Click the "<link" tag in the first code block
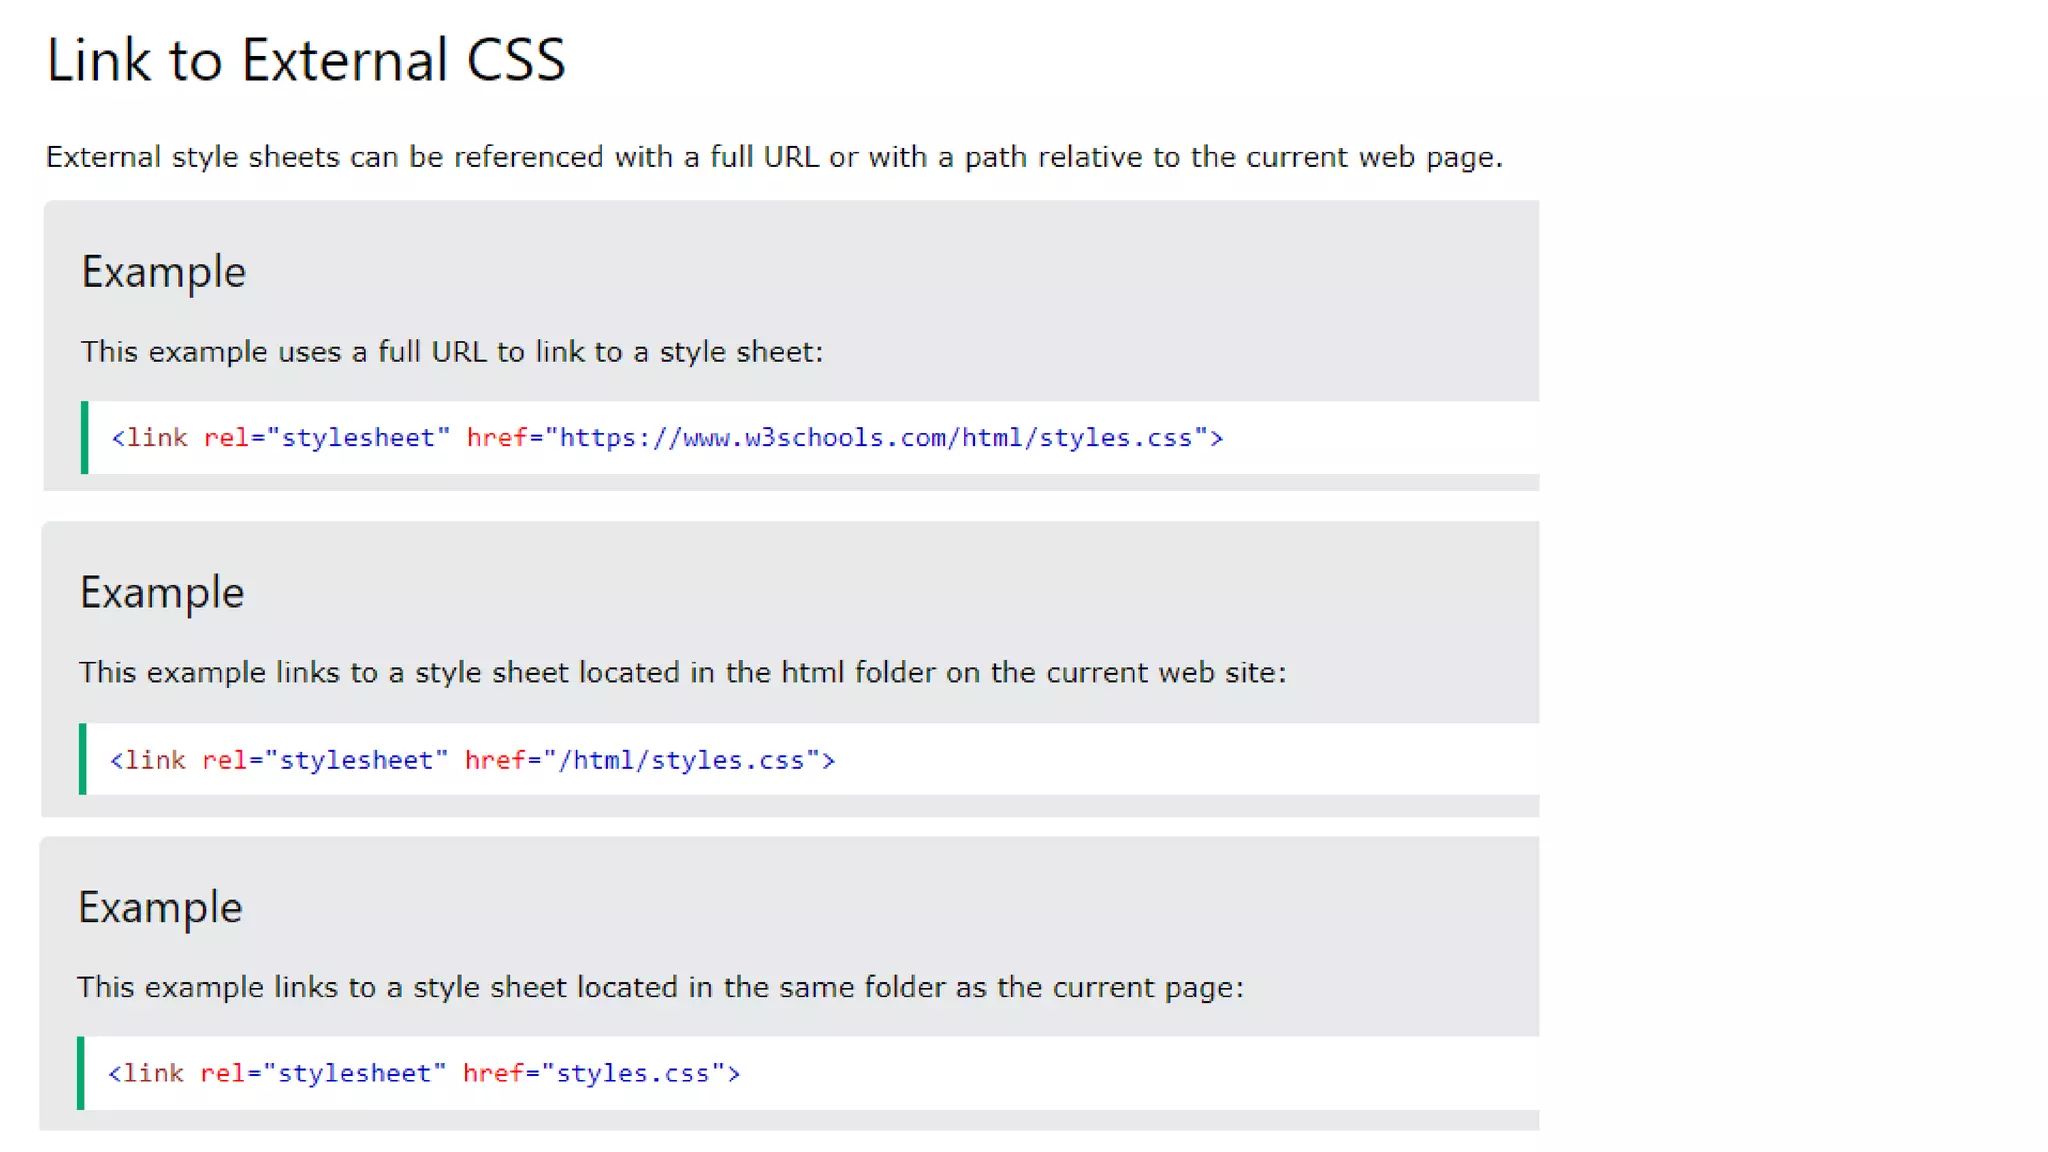This screenshot has width=2048, height=1152. tap(150, 438)
